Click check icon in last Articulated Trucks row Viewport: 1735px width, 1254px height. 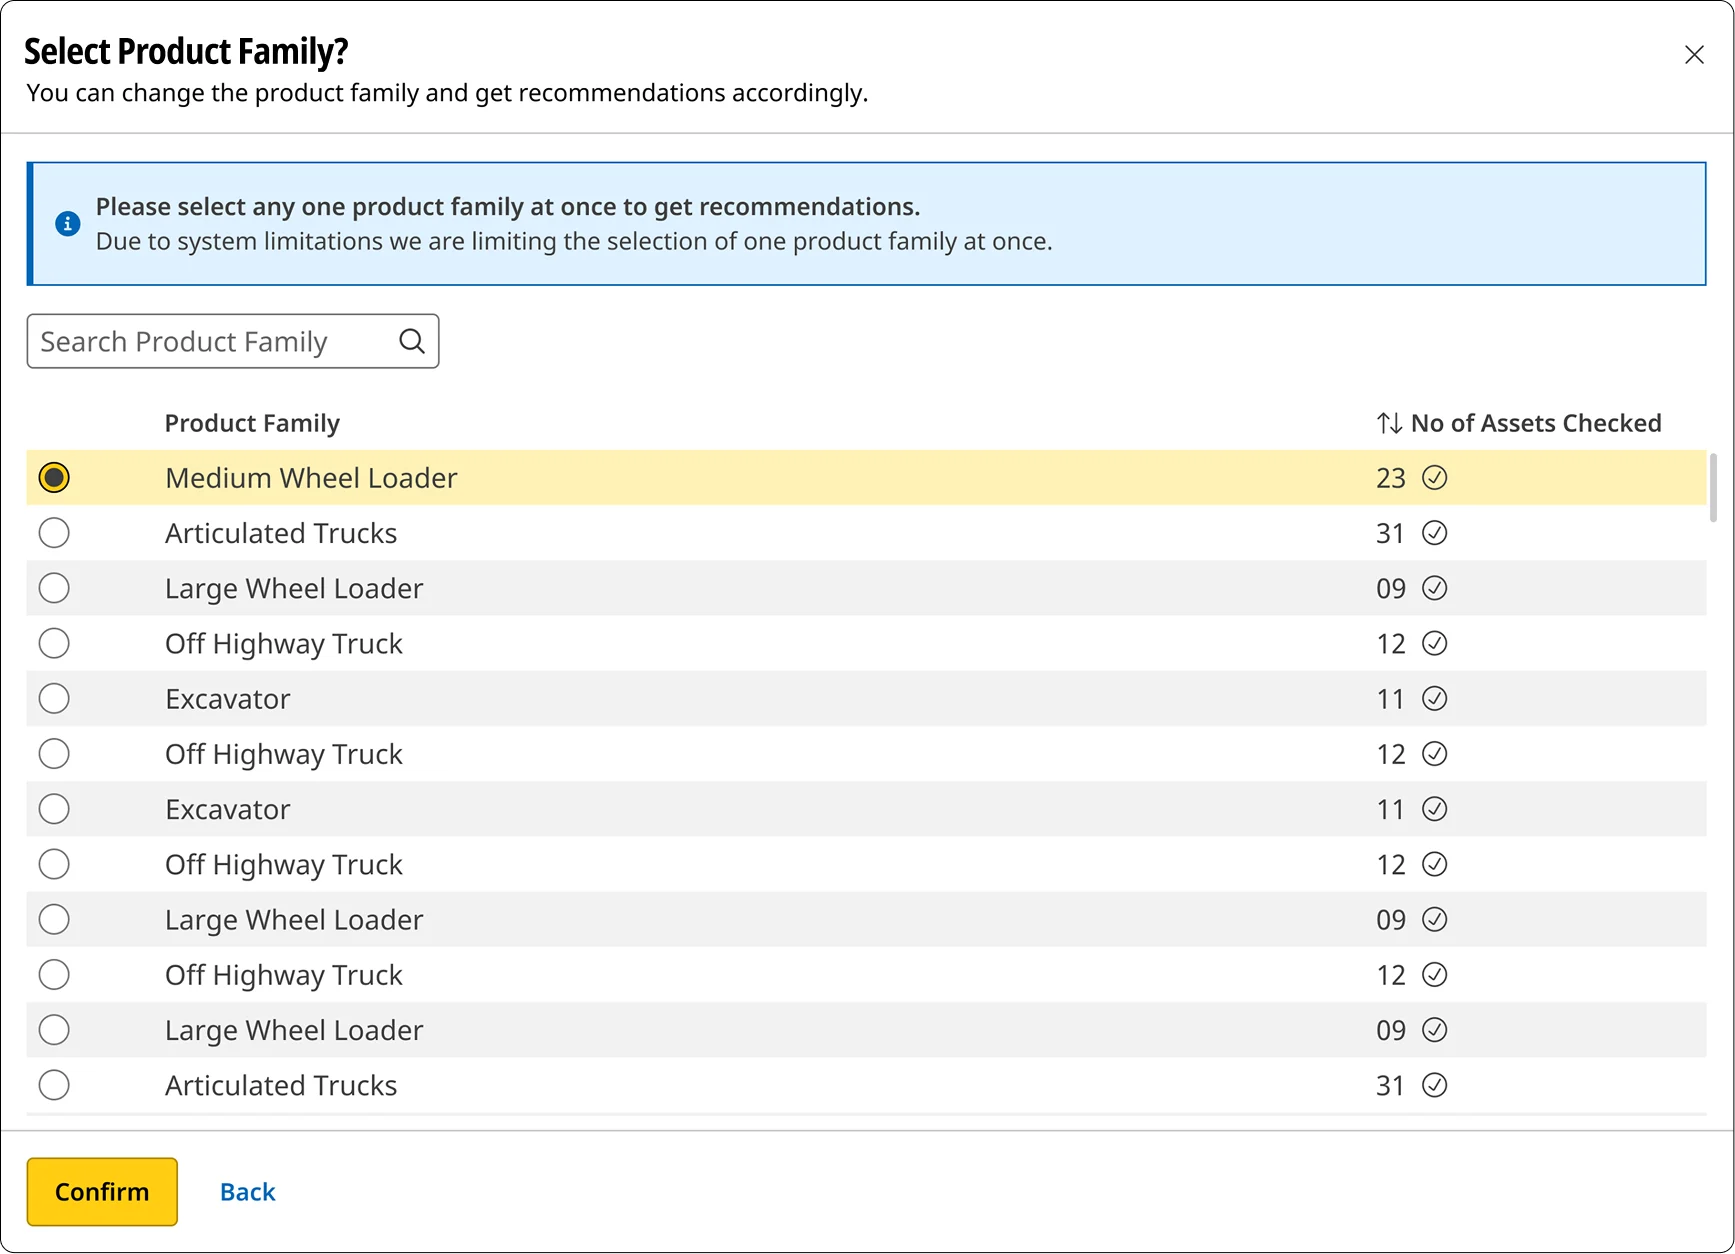(x=1434, y=1085)
